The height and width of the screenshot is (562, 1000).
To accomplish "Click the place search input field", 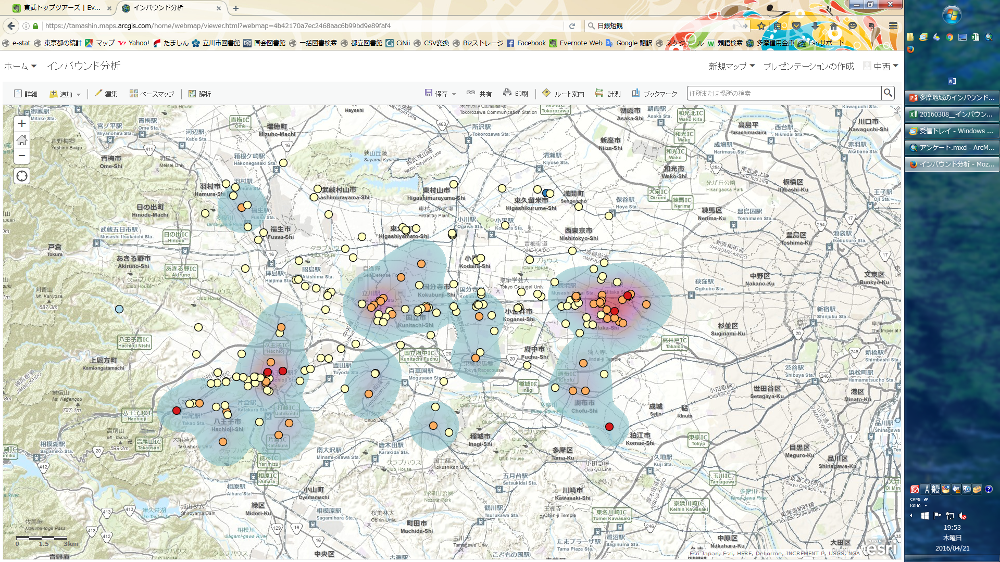I will tap(783, 93).
